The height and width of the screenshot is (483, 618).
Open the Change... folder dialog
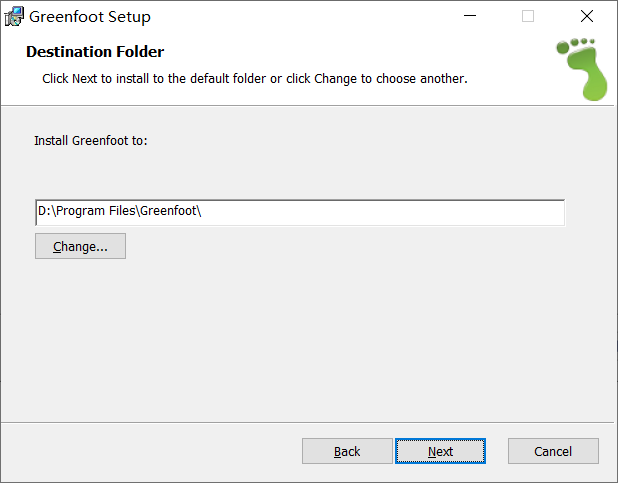[x=80, y=246]
